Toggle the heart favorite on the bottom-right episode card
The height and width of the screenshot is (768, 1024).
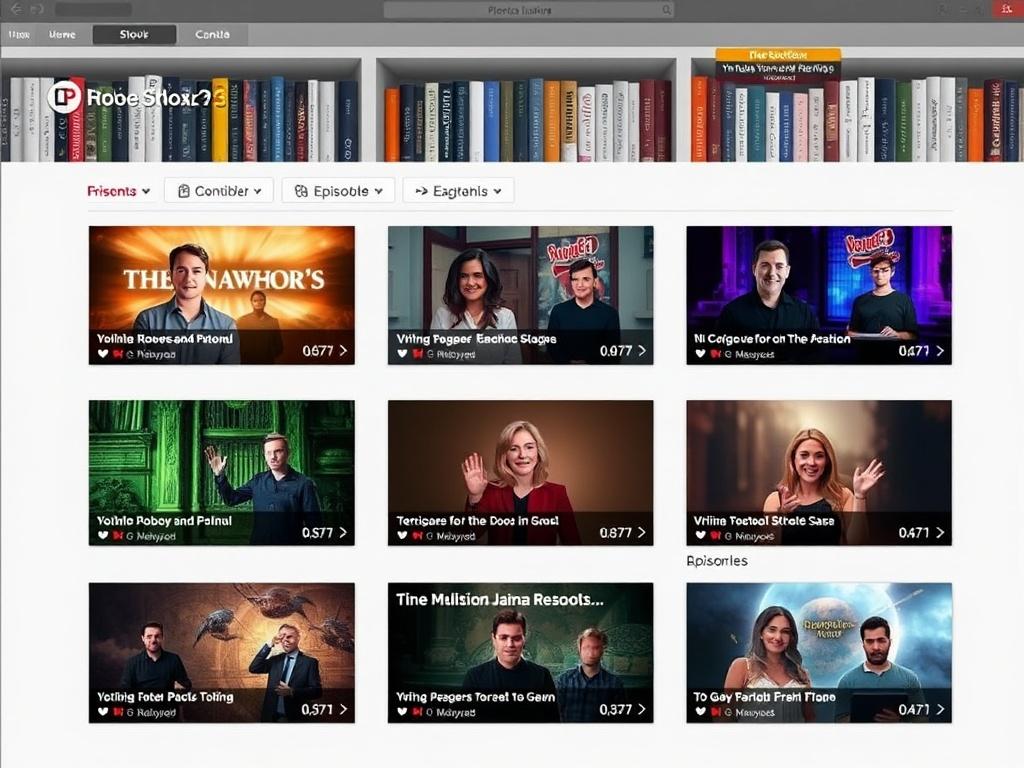(x=699, y=711)
